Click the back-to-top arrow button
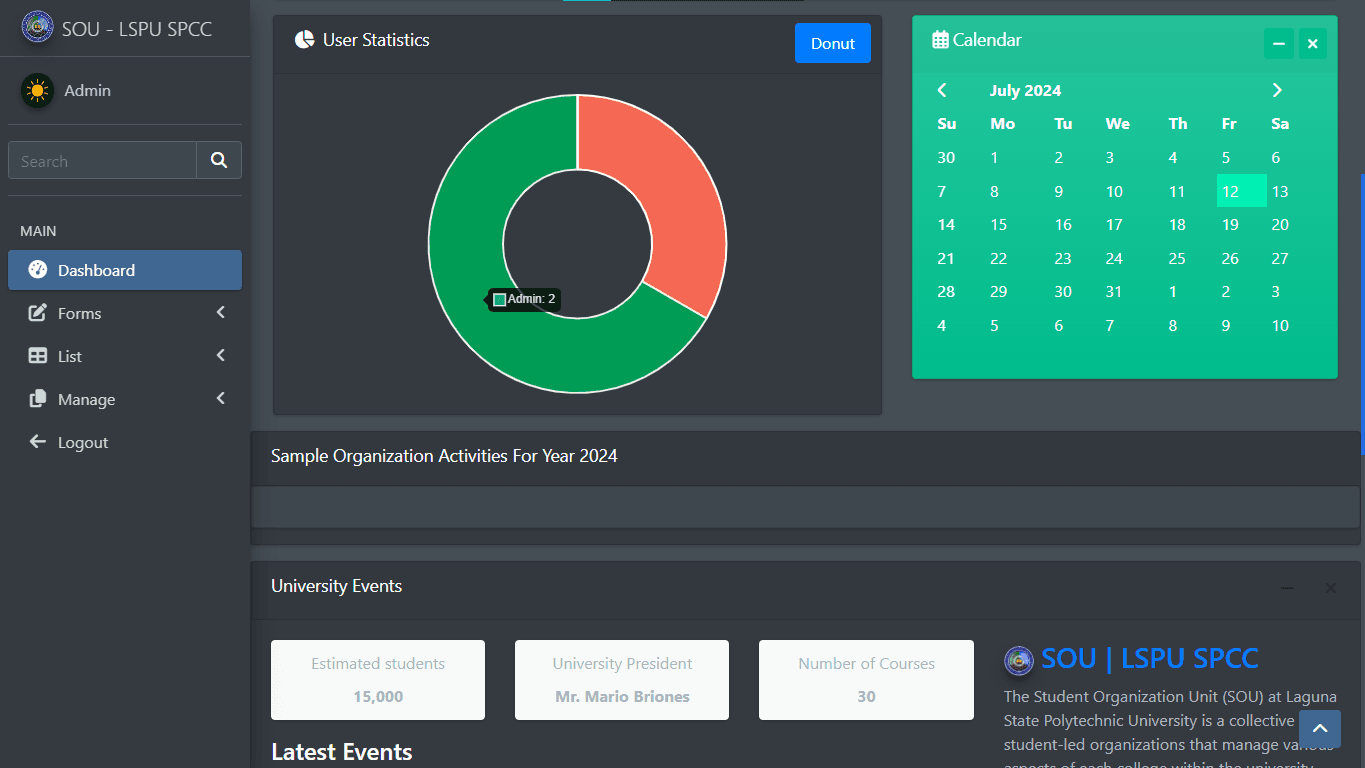This screenshot has width=1365, height=768. click(1320, 730)
